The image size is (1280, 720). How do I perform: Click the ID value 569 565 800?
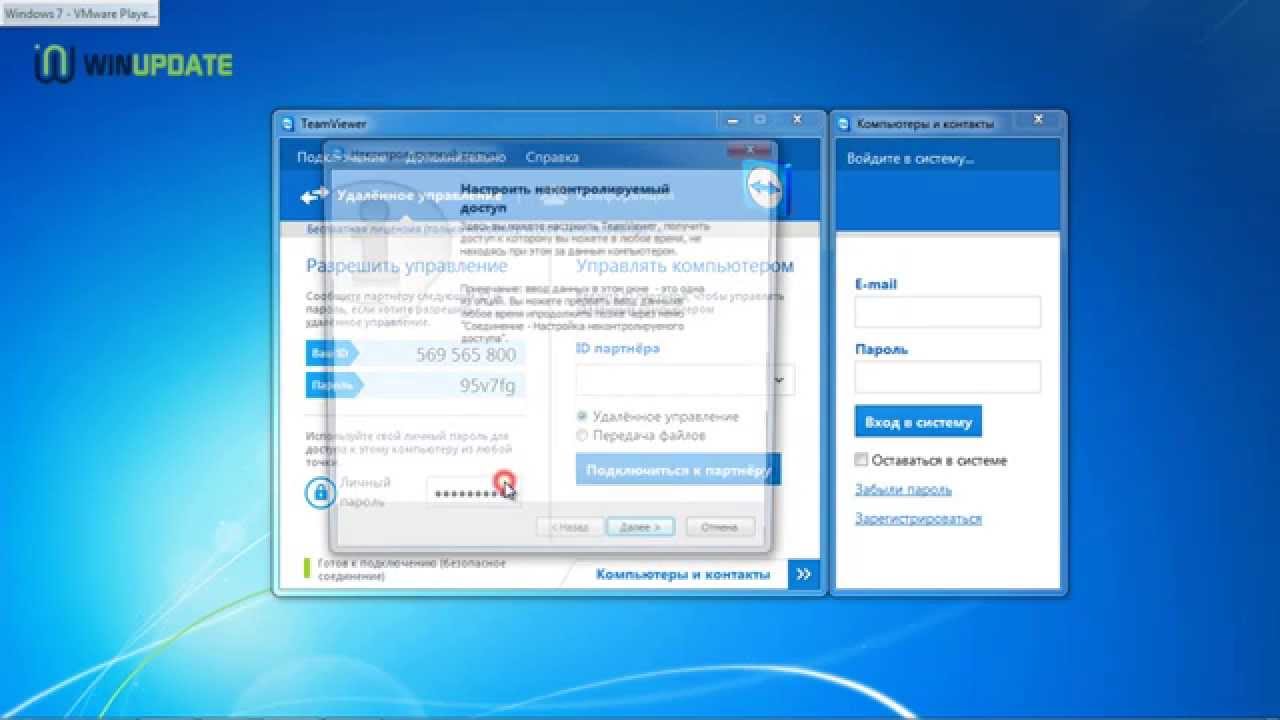(x=466, y=355)
